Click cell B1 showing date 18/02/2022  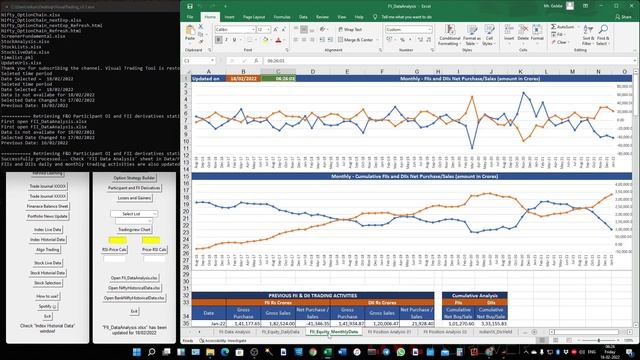[x=243, y=78]
